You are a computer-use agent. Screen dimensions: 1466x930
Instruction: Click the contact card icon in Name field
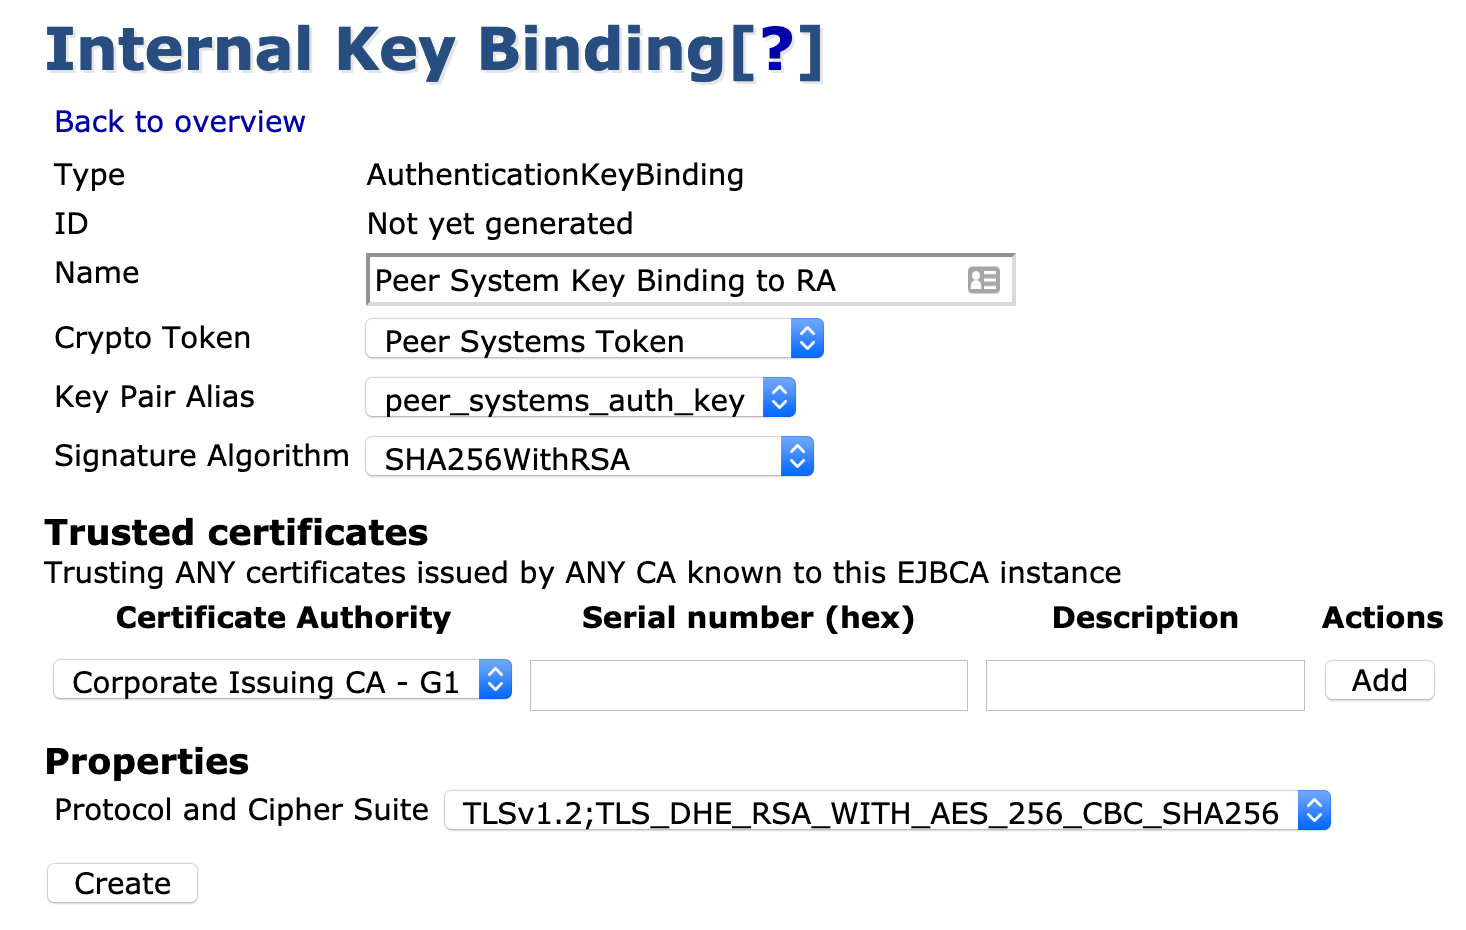pyautogui.click(x=983, y=280)
